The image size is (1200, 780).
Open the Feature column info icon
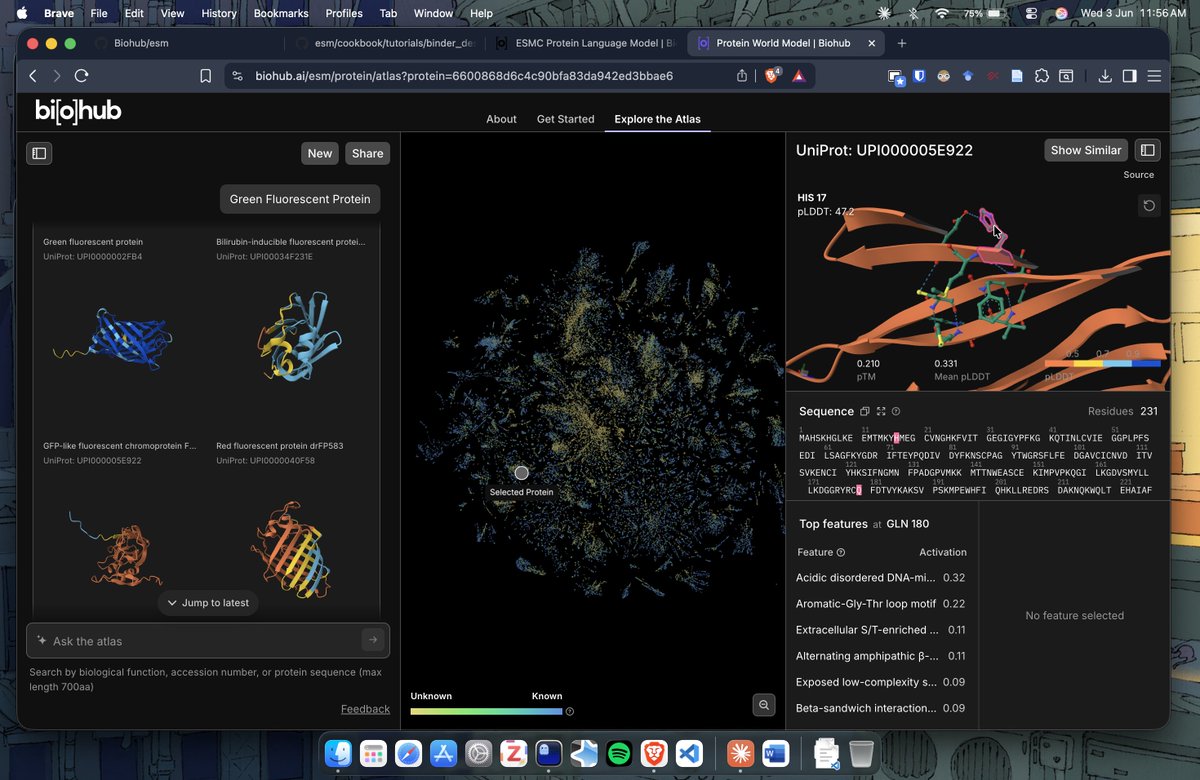point(840,552)
